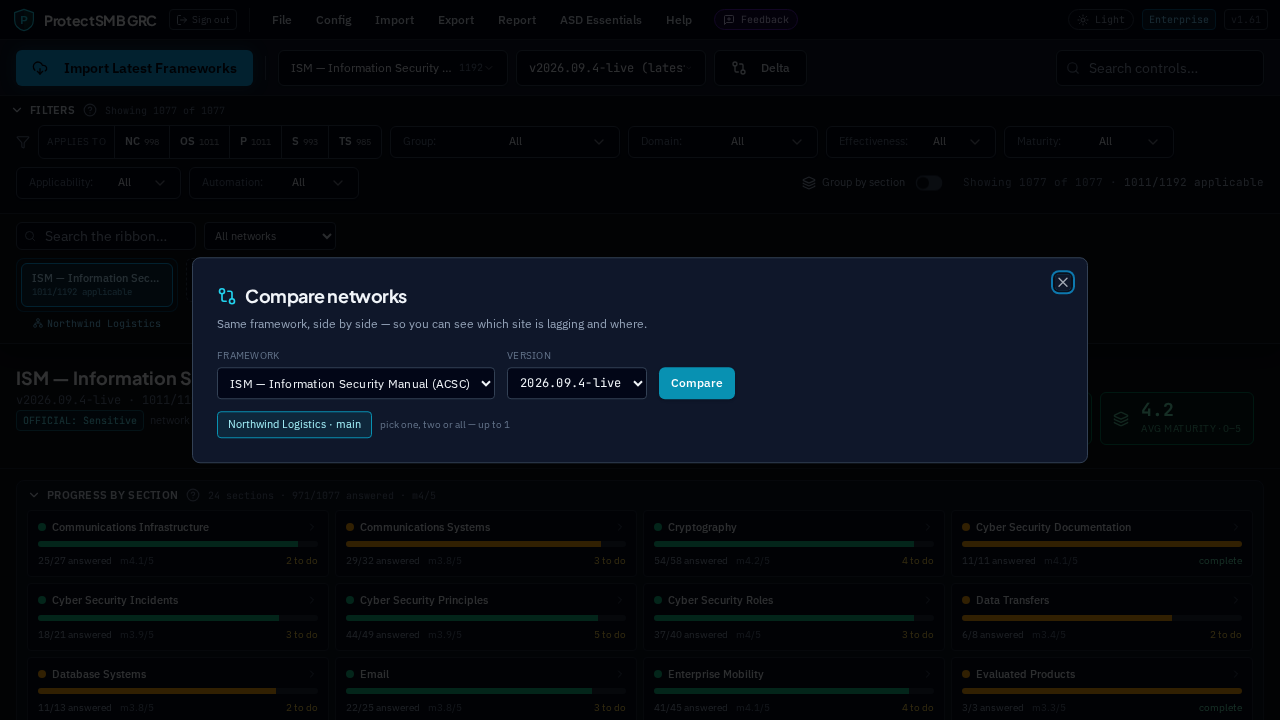Open the ASD Essentials menu
This screenshot has height=720, width=1280.
tap(601, 20)
